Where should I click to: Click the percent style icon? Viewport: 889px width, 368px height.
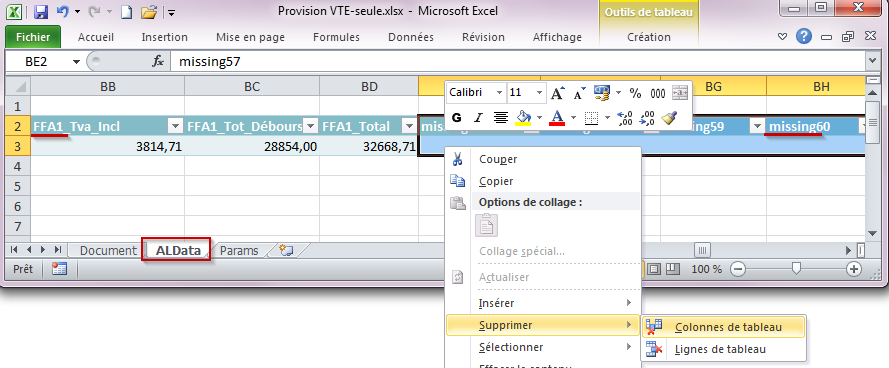[636, 93]
